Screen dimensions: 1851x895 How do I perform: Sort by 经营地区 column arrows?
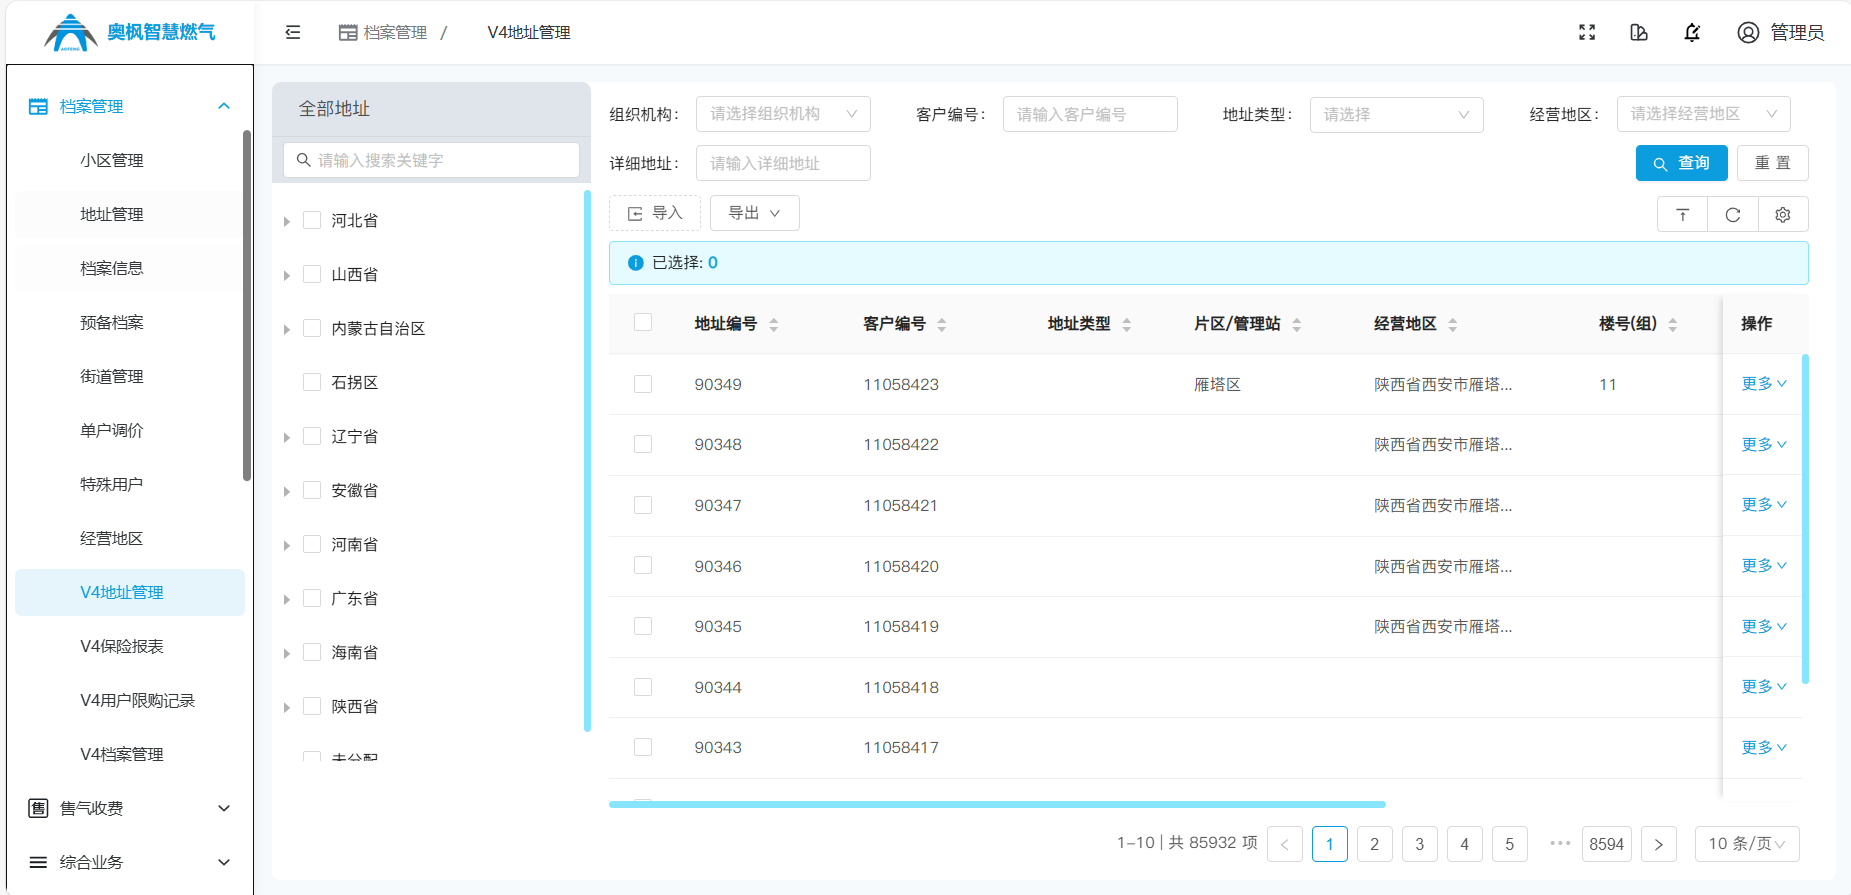tap(1453, 324)
